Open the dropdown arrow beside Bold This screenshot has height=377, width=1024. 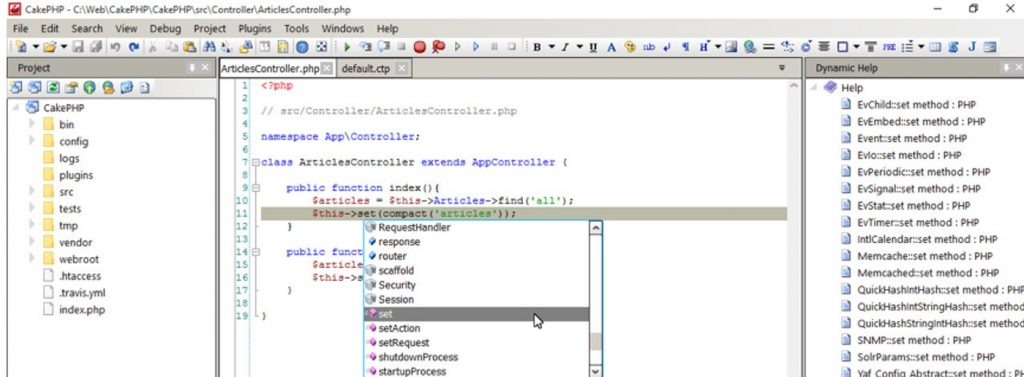tap(551, 47)
